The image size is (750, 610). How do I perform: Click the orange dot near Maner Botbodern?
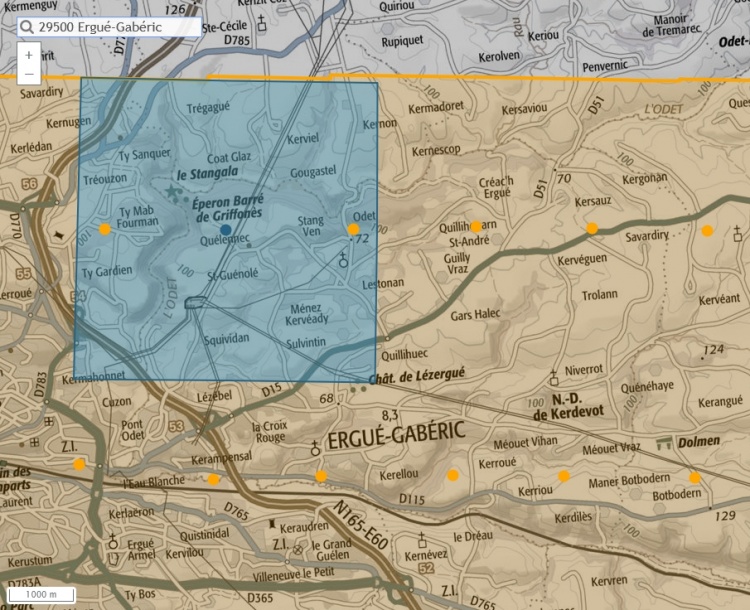(695, 477)
